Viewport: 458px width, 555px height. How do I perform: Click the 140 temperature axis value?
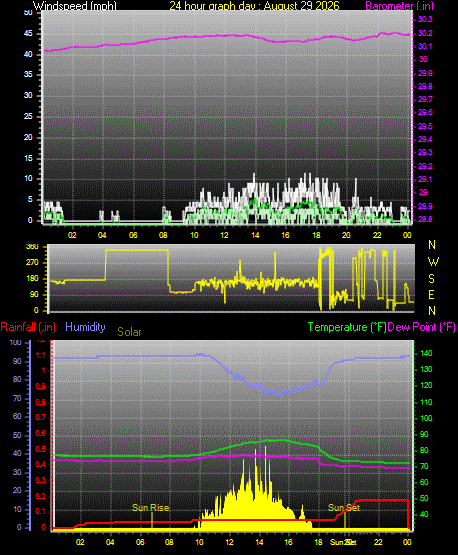point(426,353)
